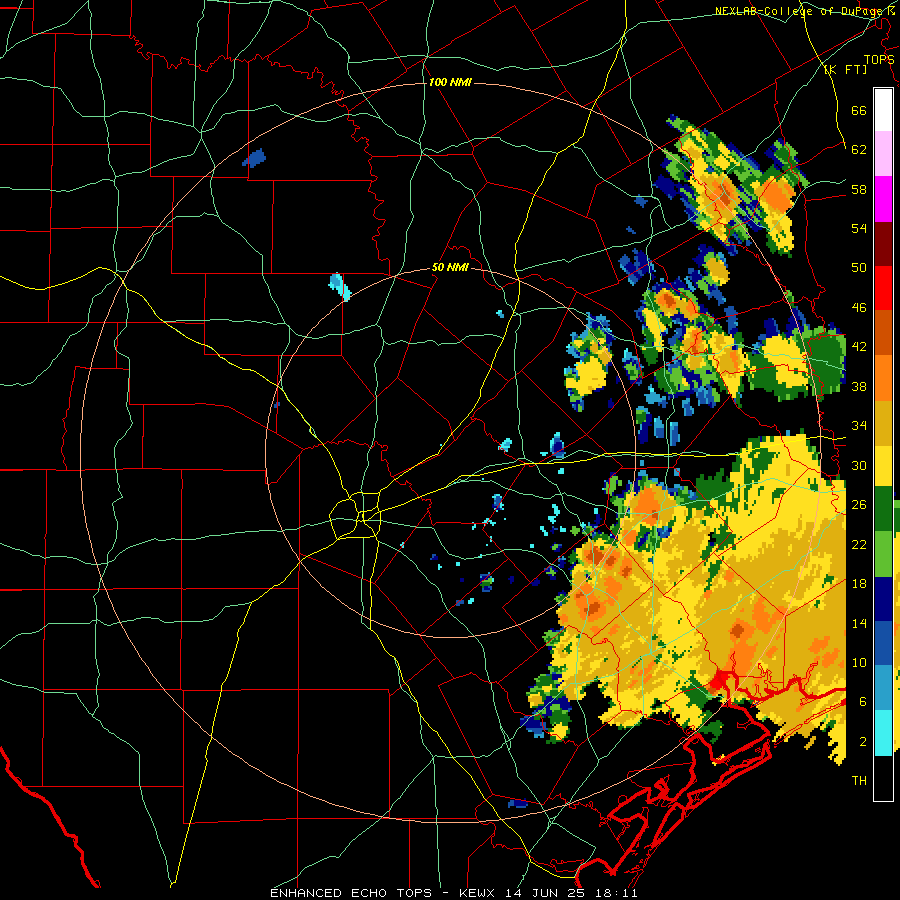Click the orange legend swatch near 38
Screen dimensions: 900x900
[883, 378]
